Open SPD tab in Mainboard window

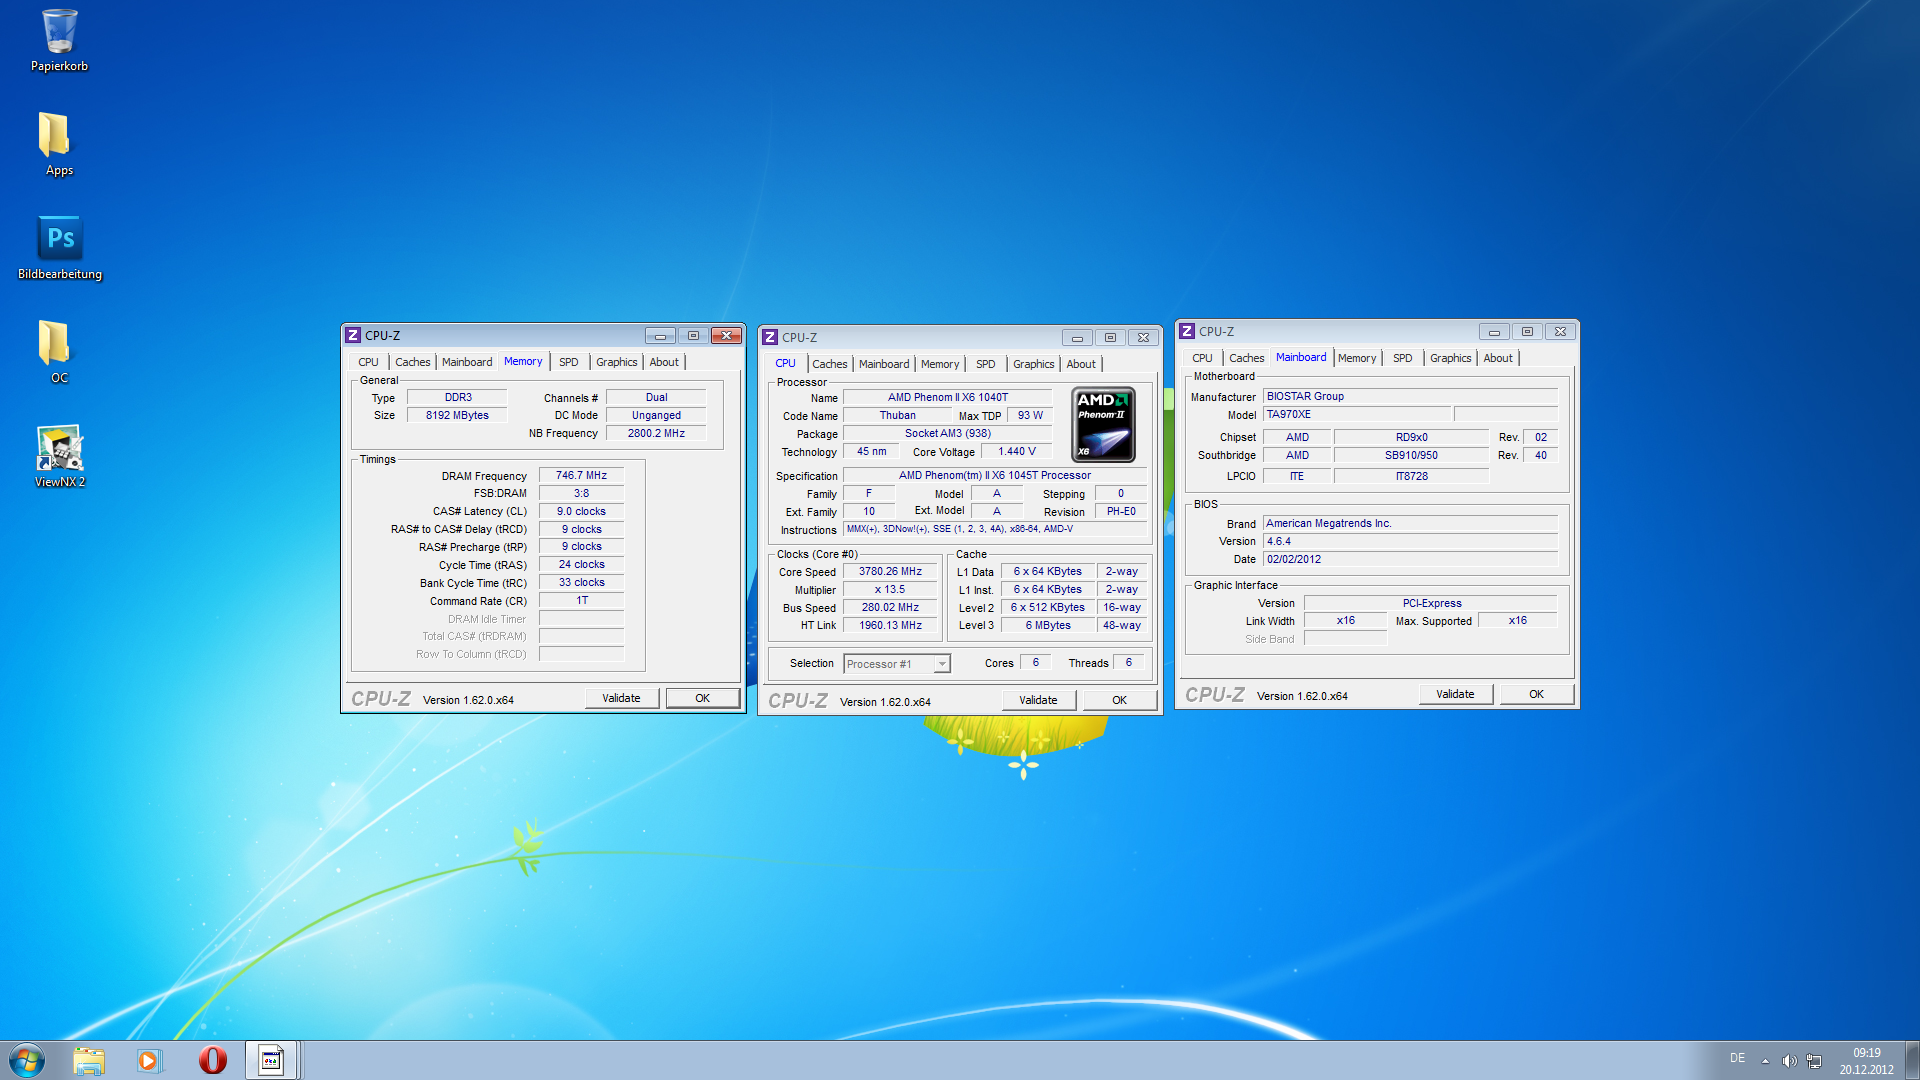click(1402, 358)
